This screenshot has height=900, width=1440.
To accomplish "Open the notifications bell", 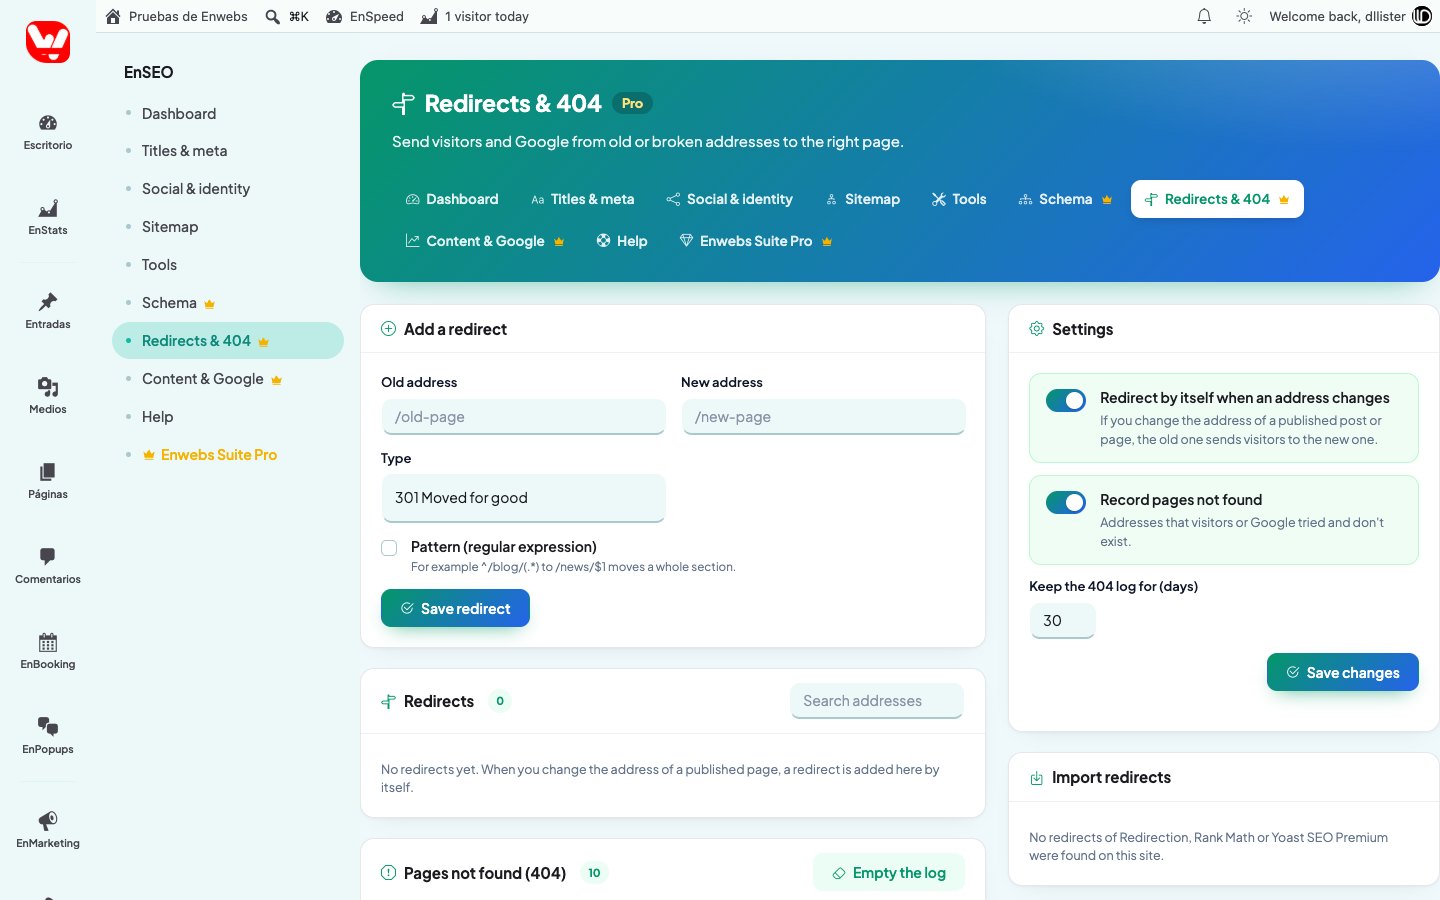I will point(1204,16).
